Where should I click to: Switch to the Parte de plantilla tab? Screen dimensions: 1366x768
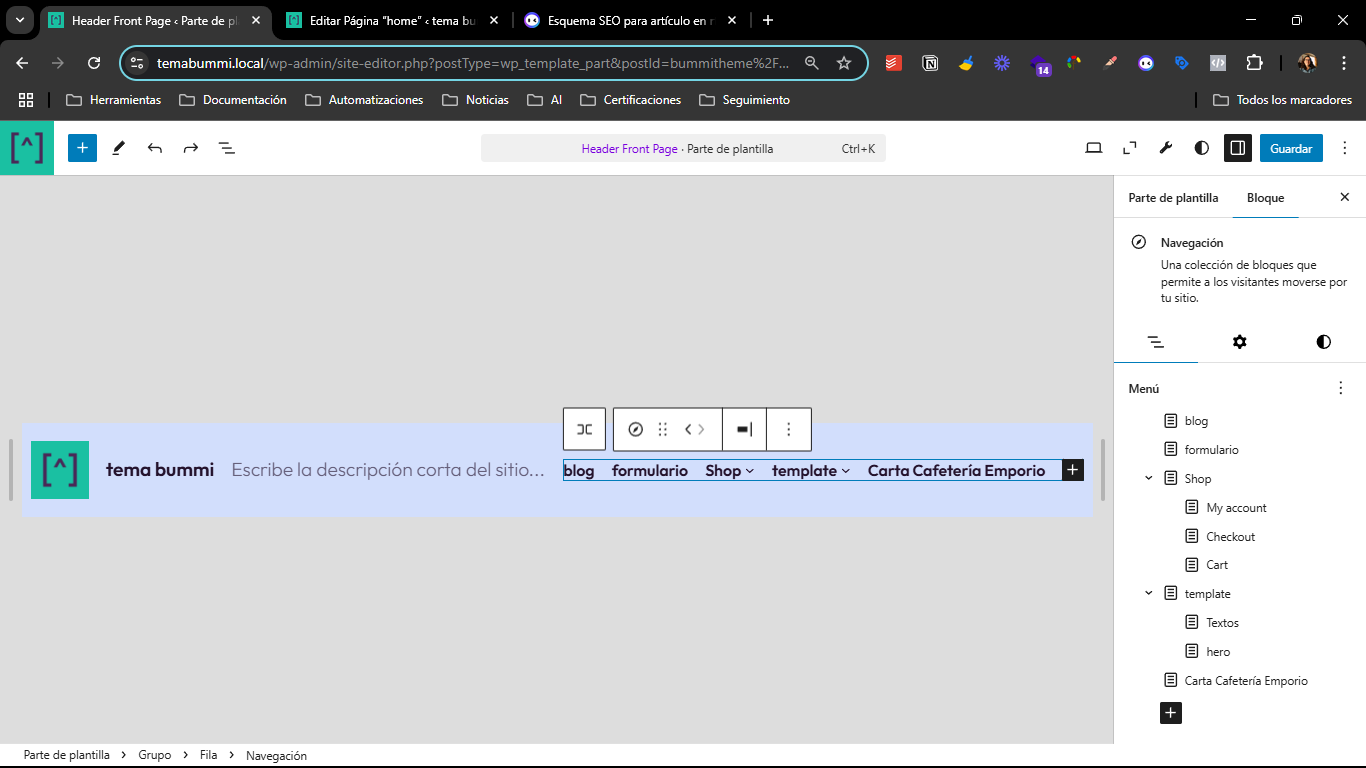pyautogui.click(x=1173, y=198)
